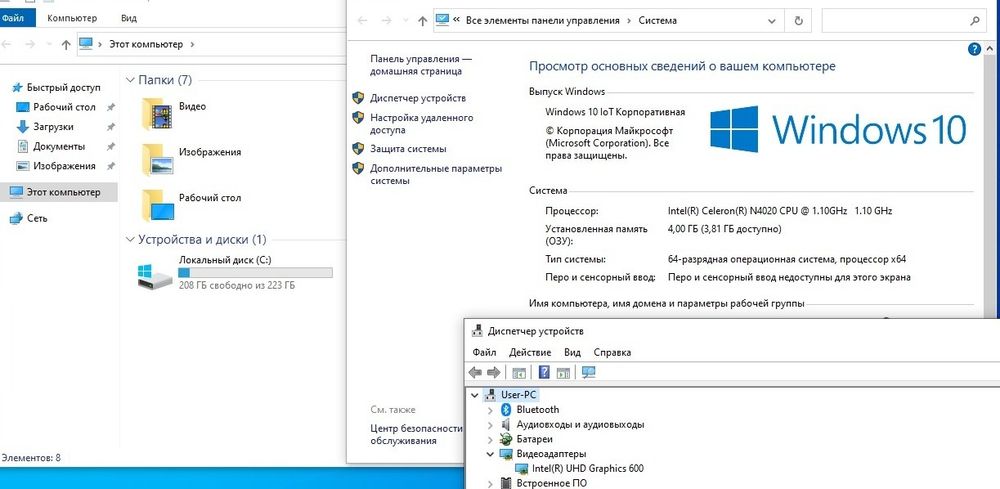
Task: Click the shield icon next to Защита системы
Action: tap(358, 149)
